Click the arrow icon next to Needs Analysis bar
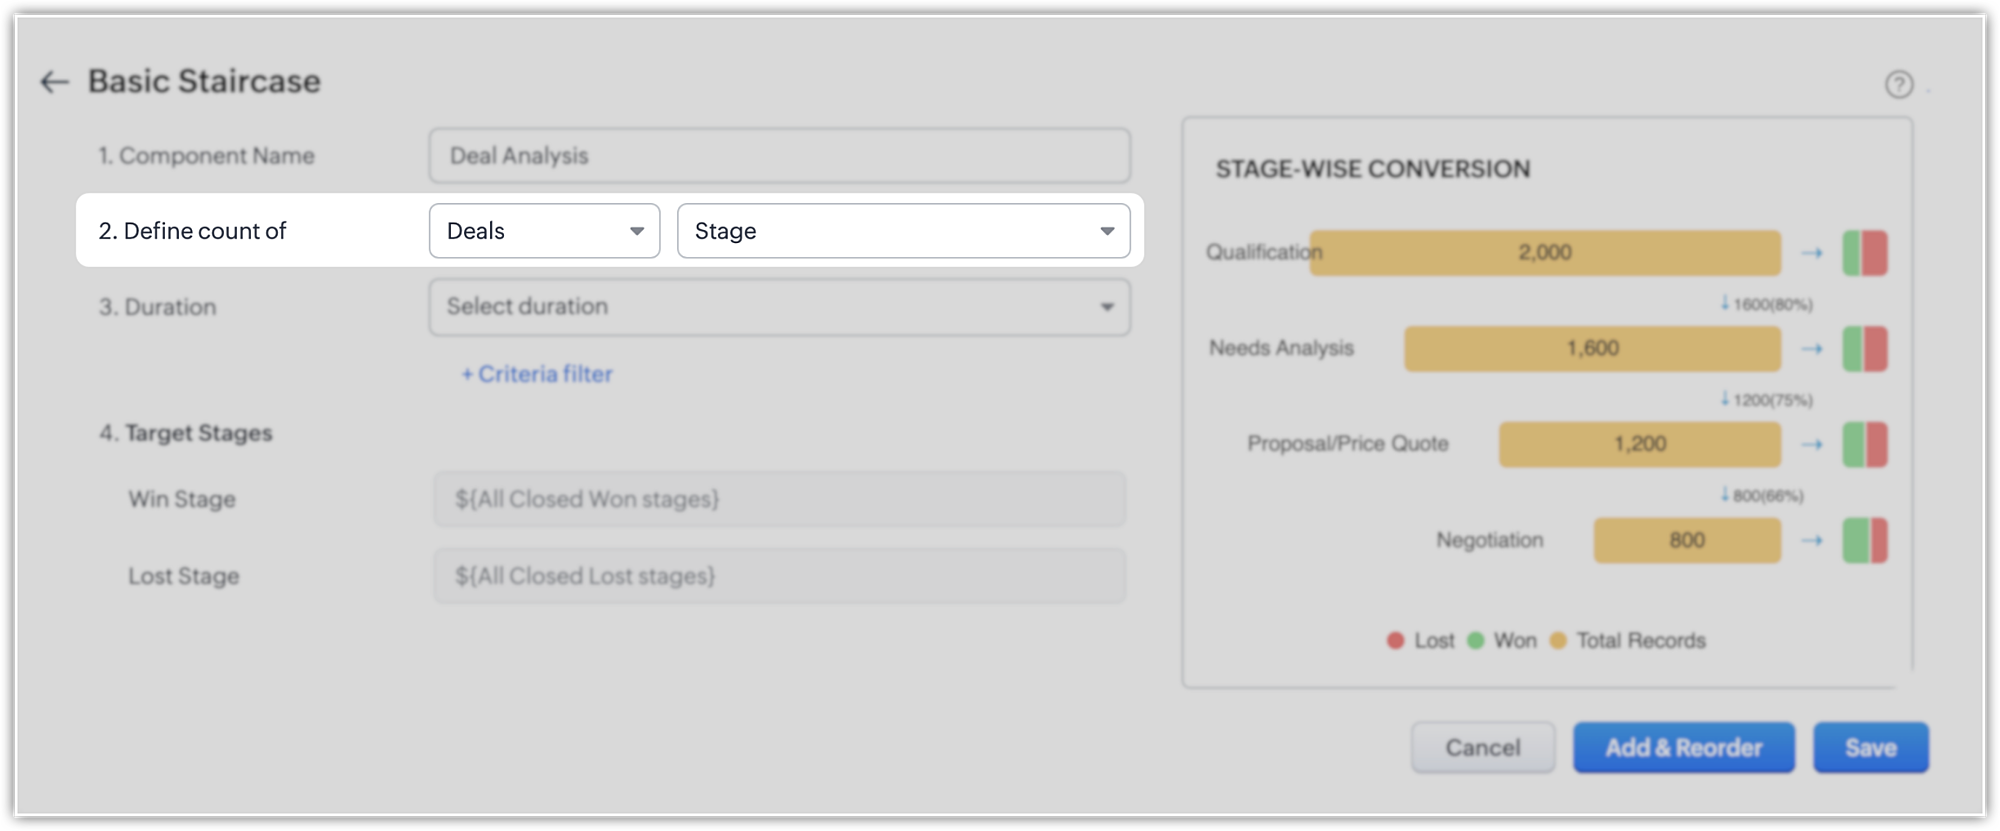Image resolution: width=2000 pixels, height=831 pixels. 1812,349
